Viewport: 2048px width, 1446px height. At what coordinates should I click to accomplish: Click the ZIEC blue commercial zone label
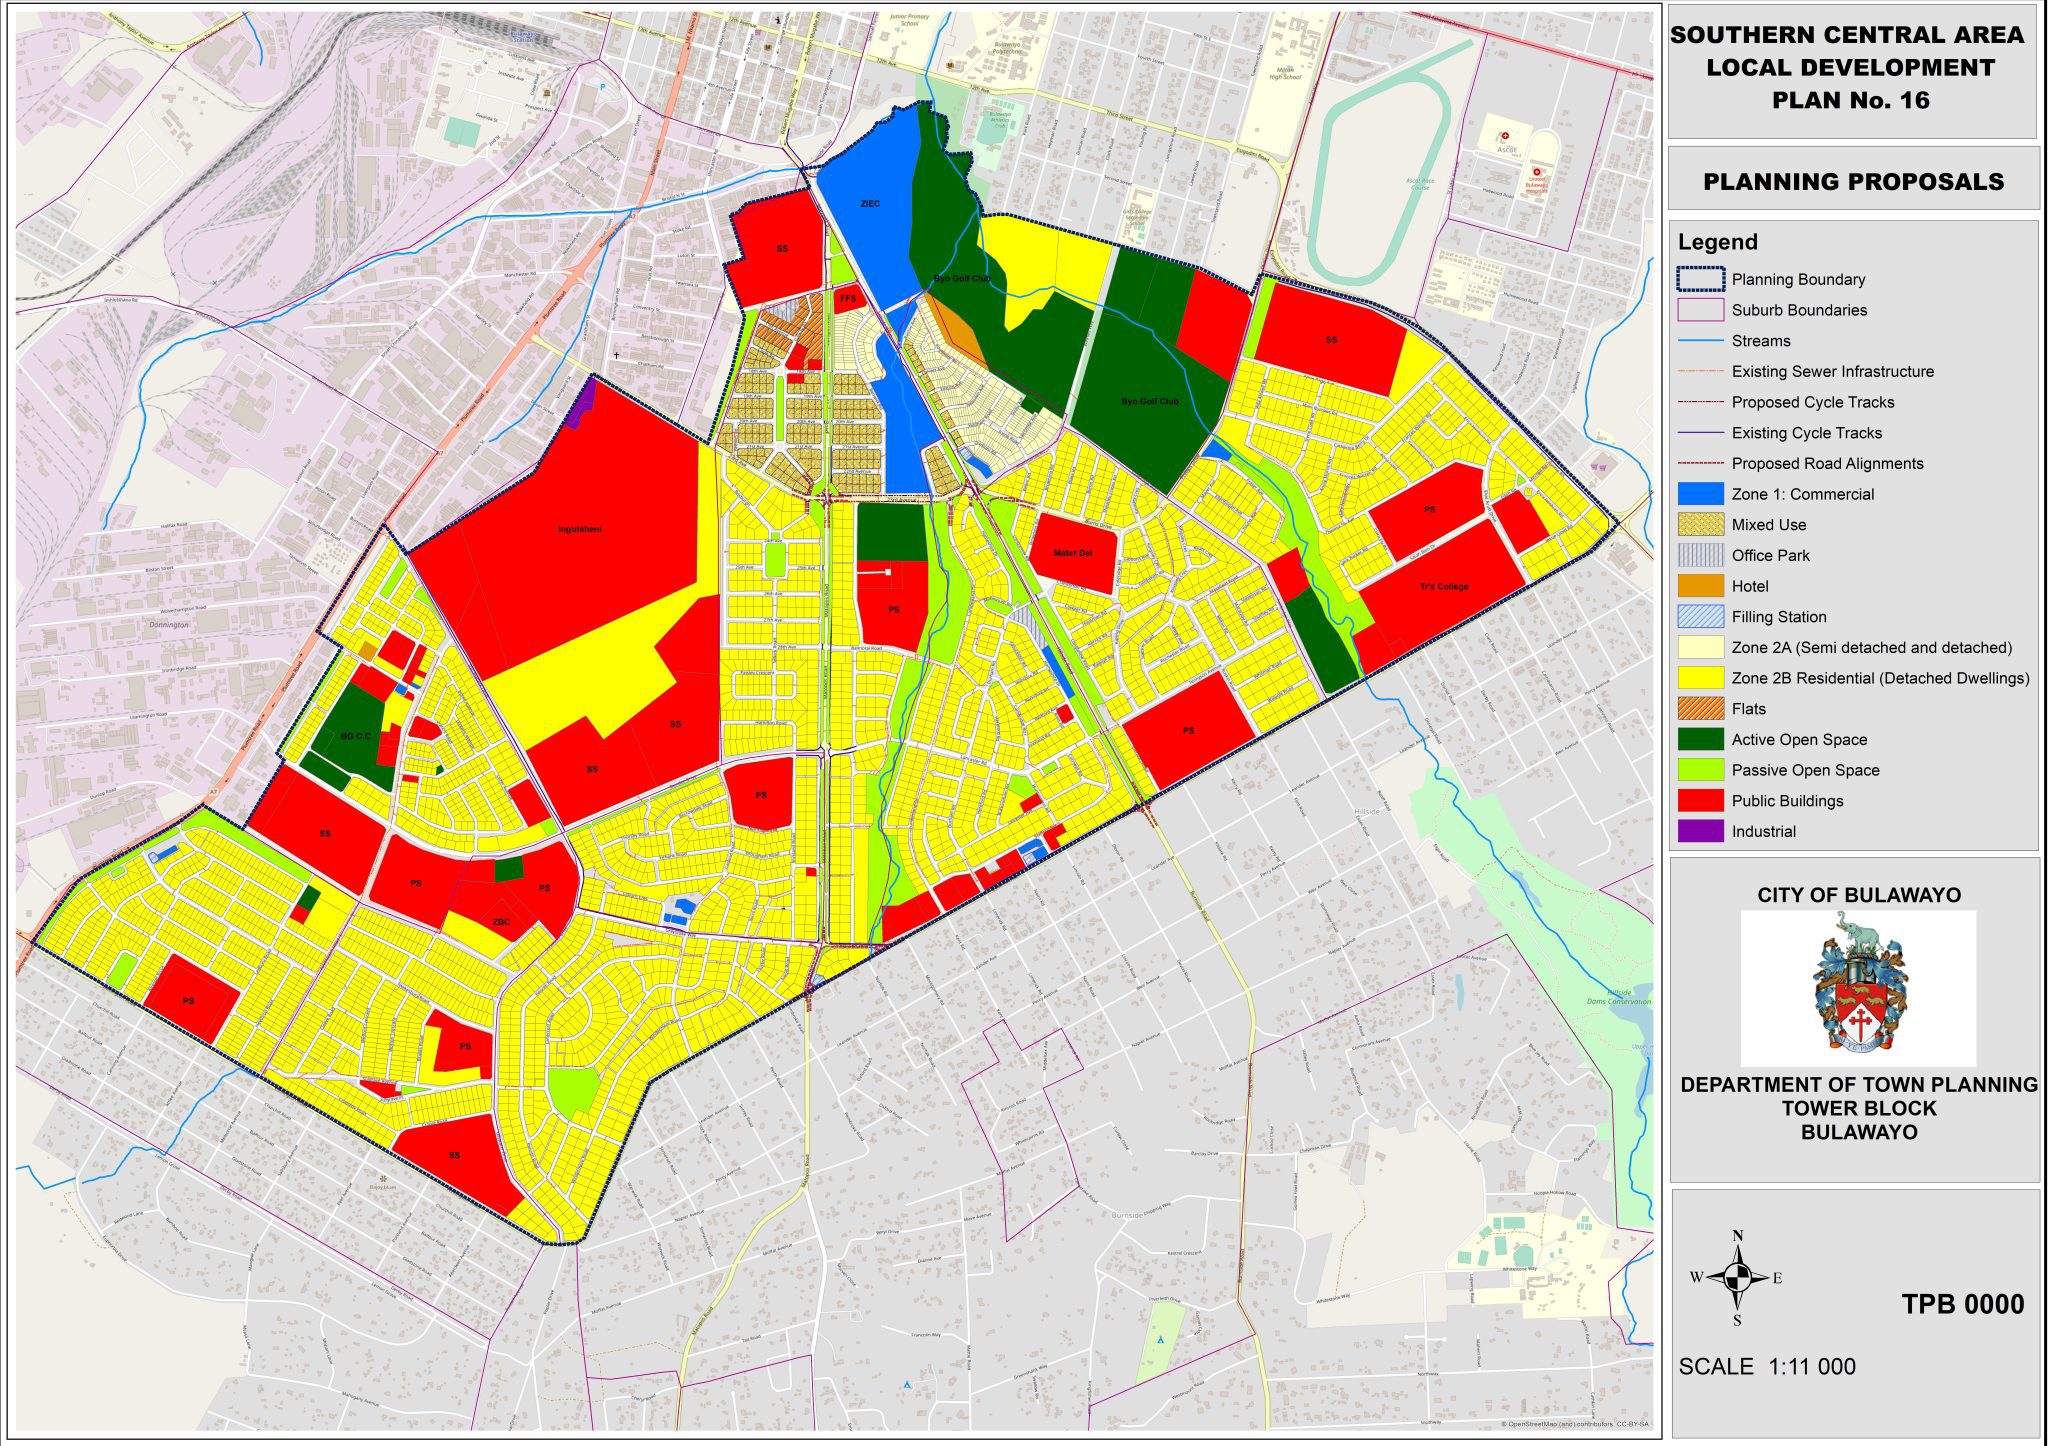click(x=870, y=204)
